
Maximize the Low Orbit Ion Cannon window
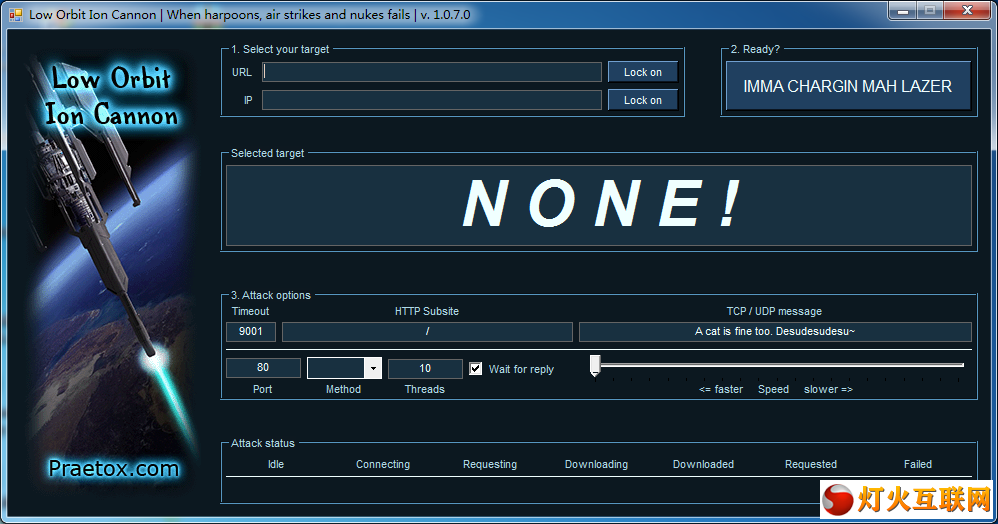(x=930, y=10)
